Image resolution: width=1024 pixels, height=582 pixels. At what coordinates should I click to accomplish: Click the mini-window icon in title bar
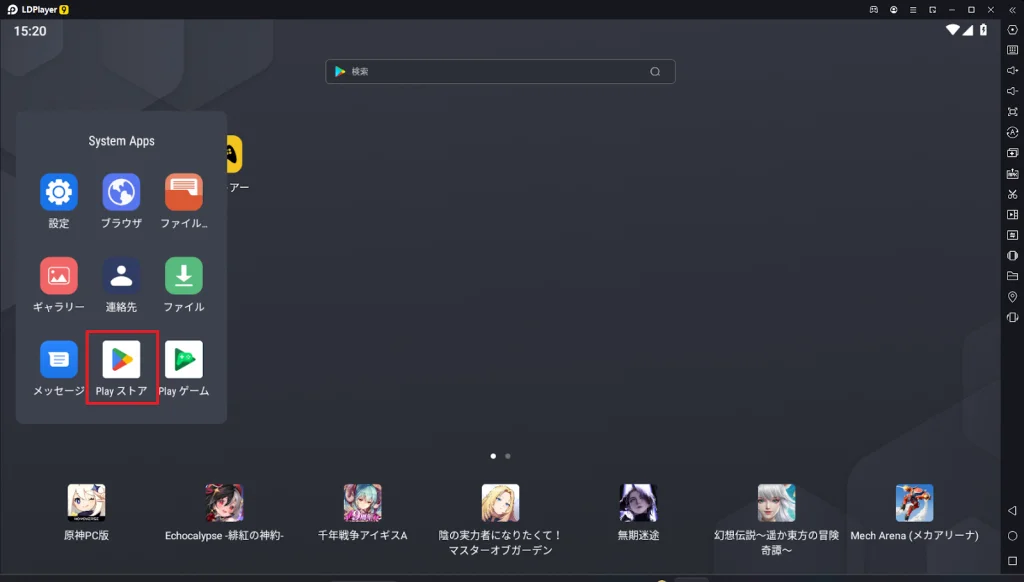(933, 10)
